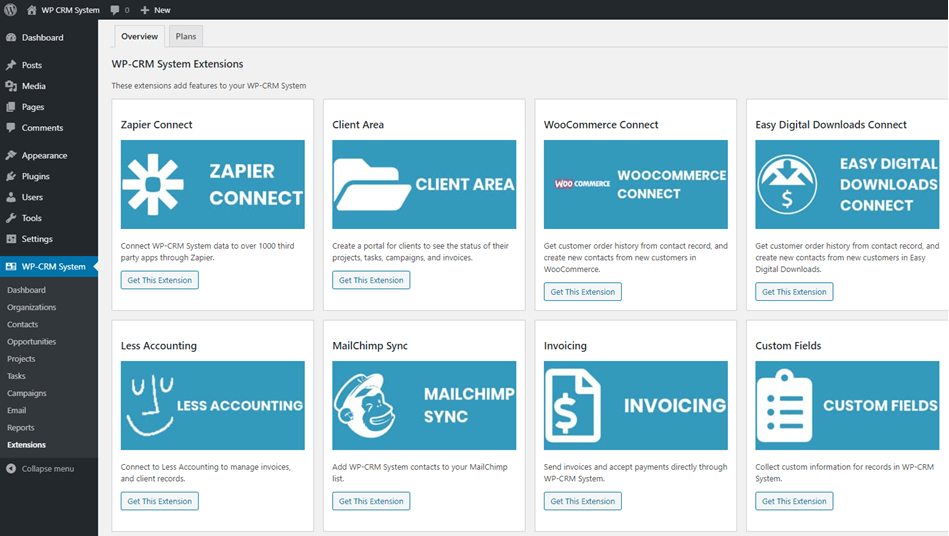Click the Plugins plug icon
Screen dimensions: 949x536
(x=11, y=176)
